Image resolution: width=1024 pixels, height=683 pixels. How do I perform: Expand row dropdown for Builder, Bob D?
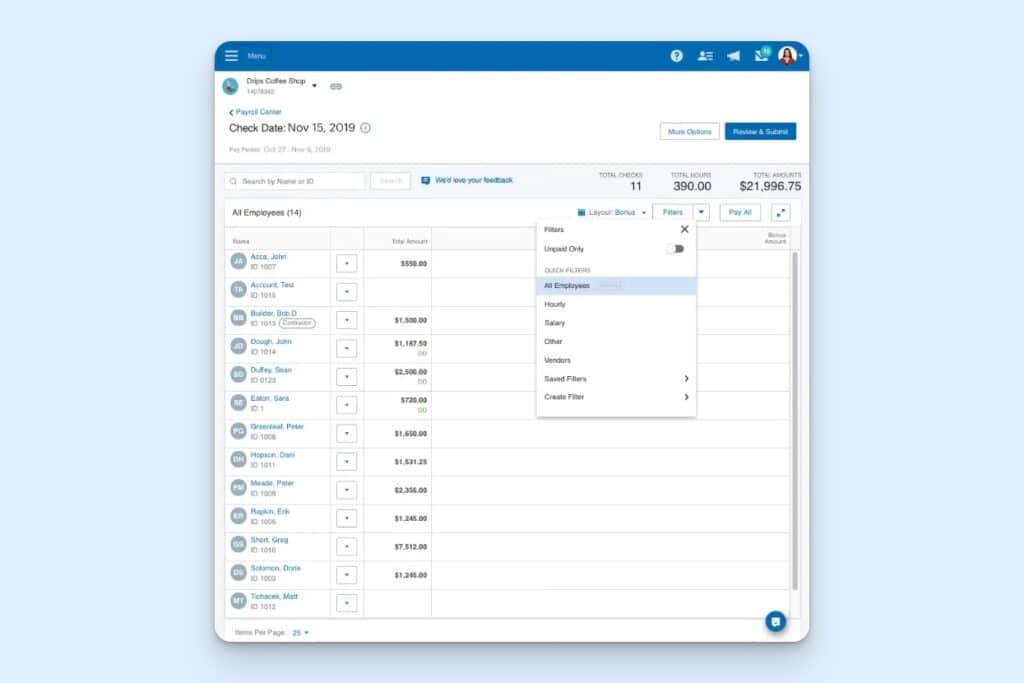347,320
